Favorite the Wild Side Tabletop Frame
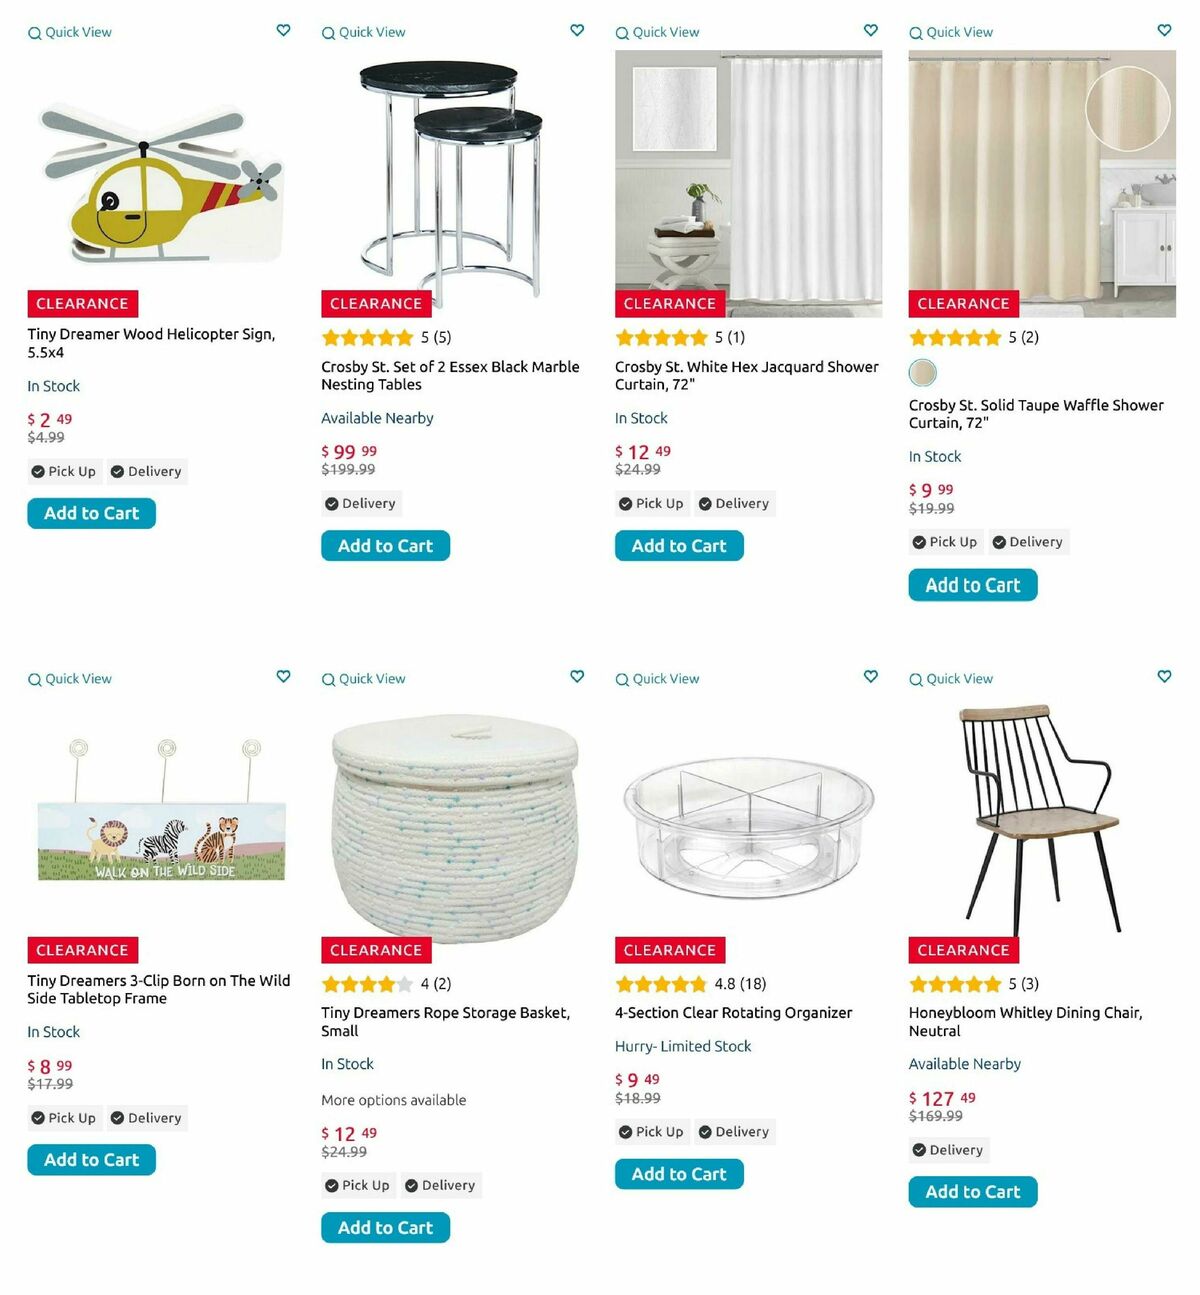 [284, 677]
